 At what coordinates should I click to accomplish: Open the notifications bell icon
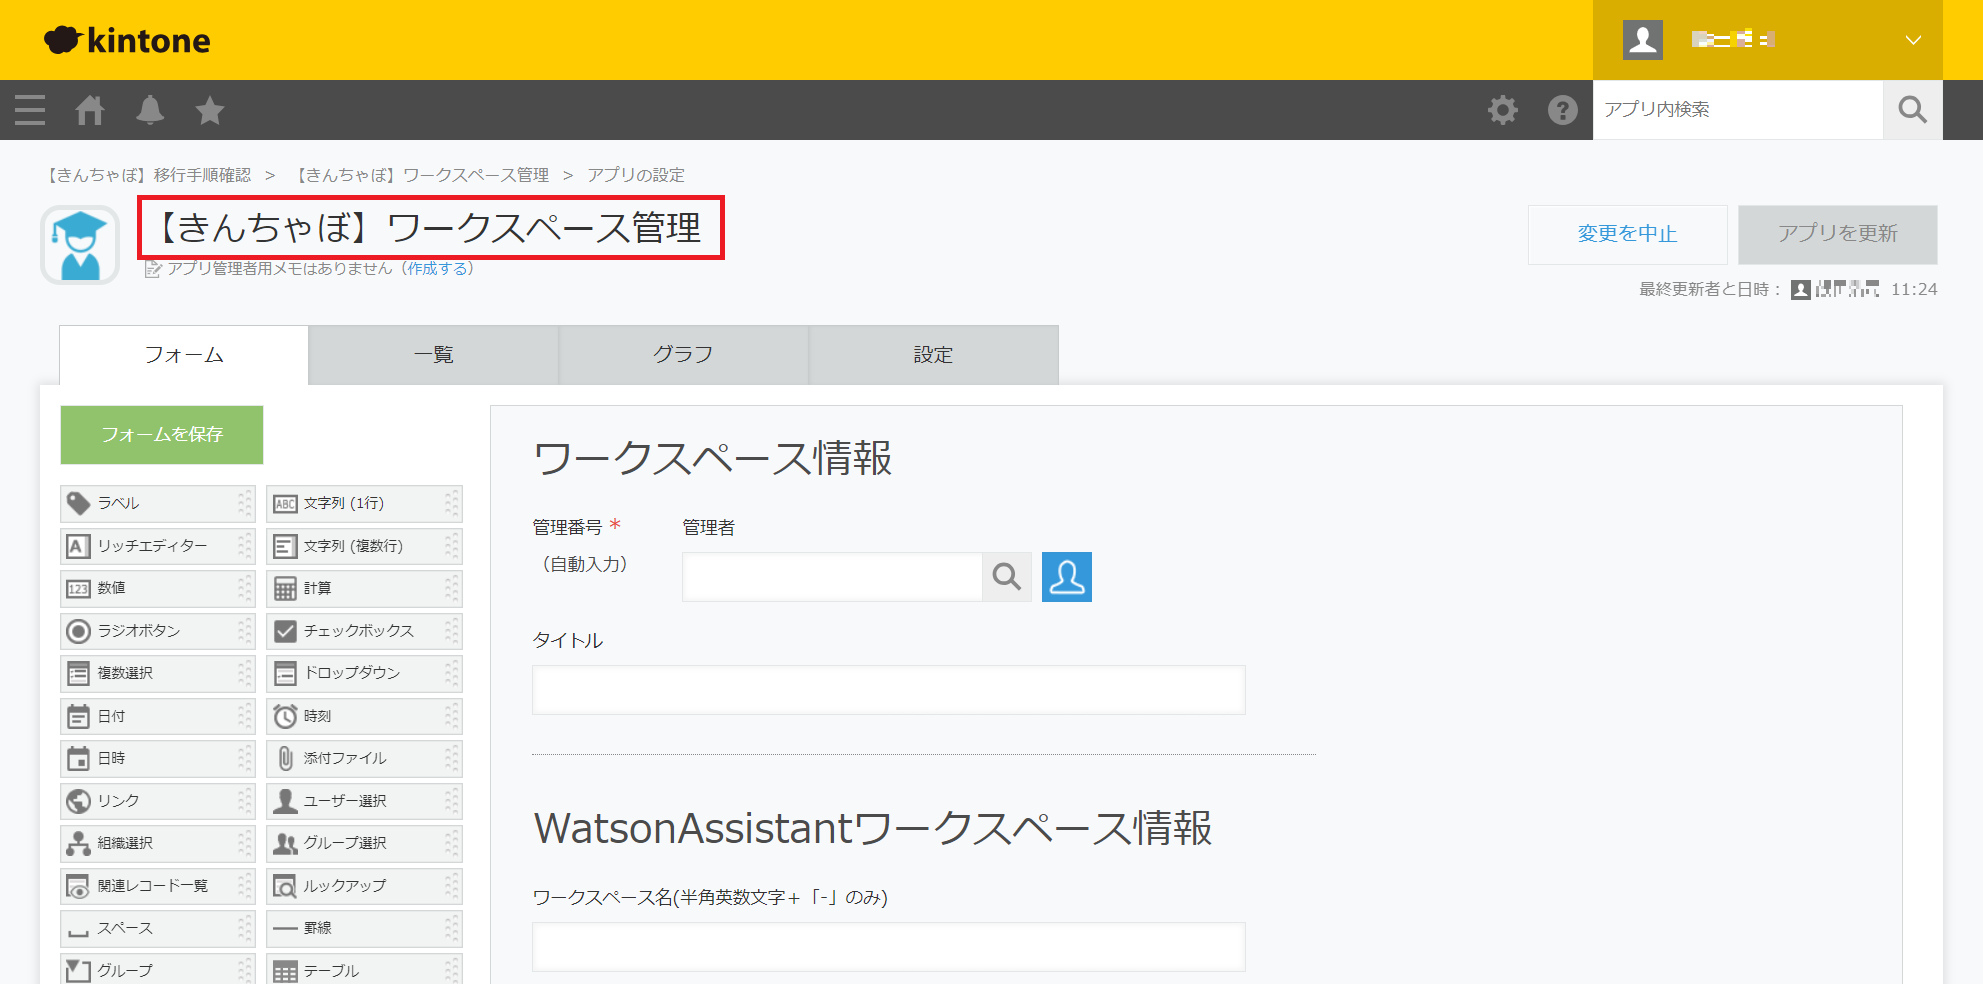tap(150, 110)
